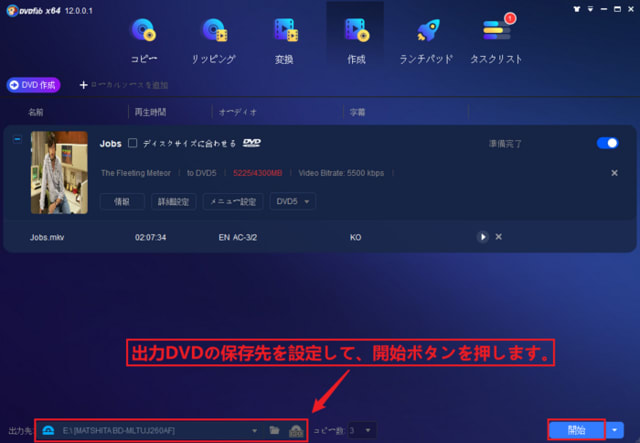Click the ISO image output icon

click(295, 430)
